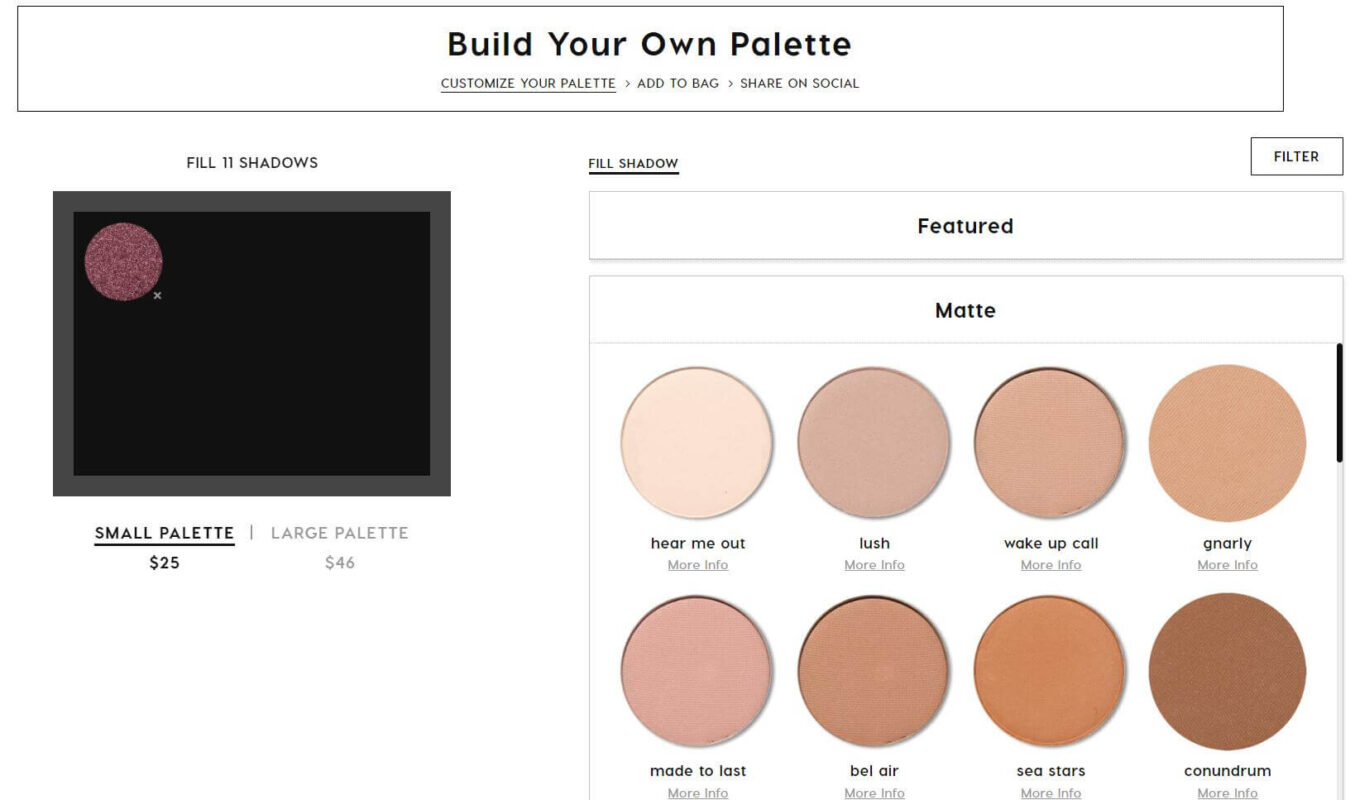The width and height of the screenshot is (1355, 800).
Task: Choose the gnarly shadow swatch
Action: click(1227, 442)
